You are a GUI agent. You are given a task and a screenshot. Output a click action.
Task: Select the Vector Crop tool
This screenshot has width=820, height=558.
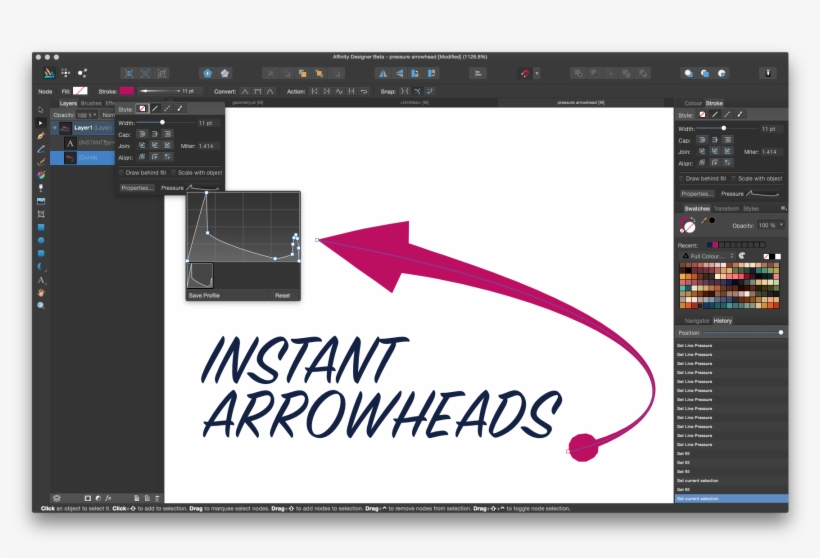click(41, 214)
